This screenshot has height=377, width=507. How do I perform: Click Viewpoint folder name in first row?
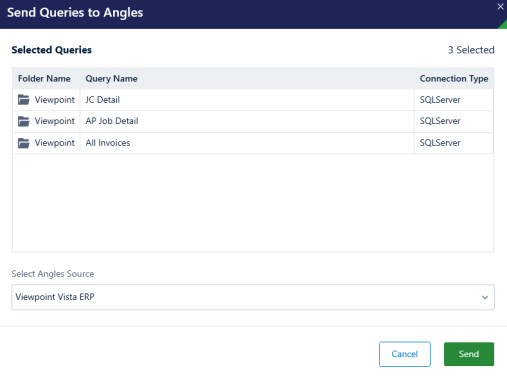55,100
